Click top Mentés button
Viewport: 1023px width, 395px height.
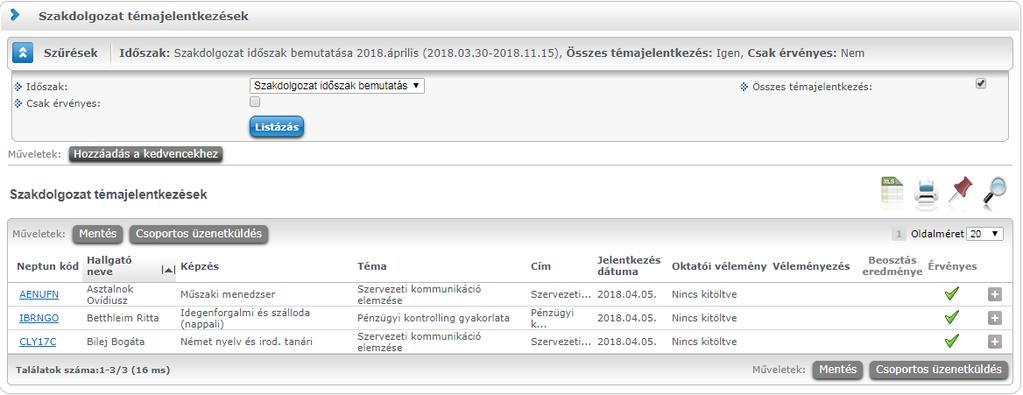(98, 234)
